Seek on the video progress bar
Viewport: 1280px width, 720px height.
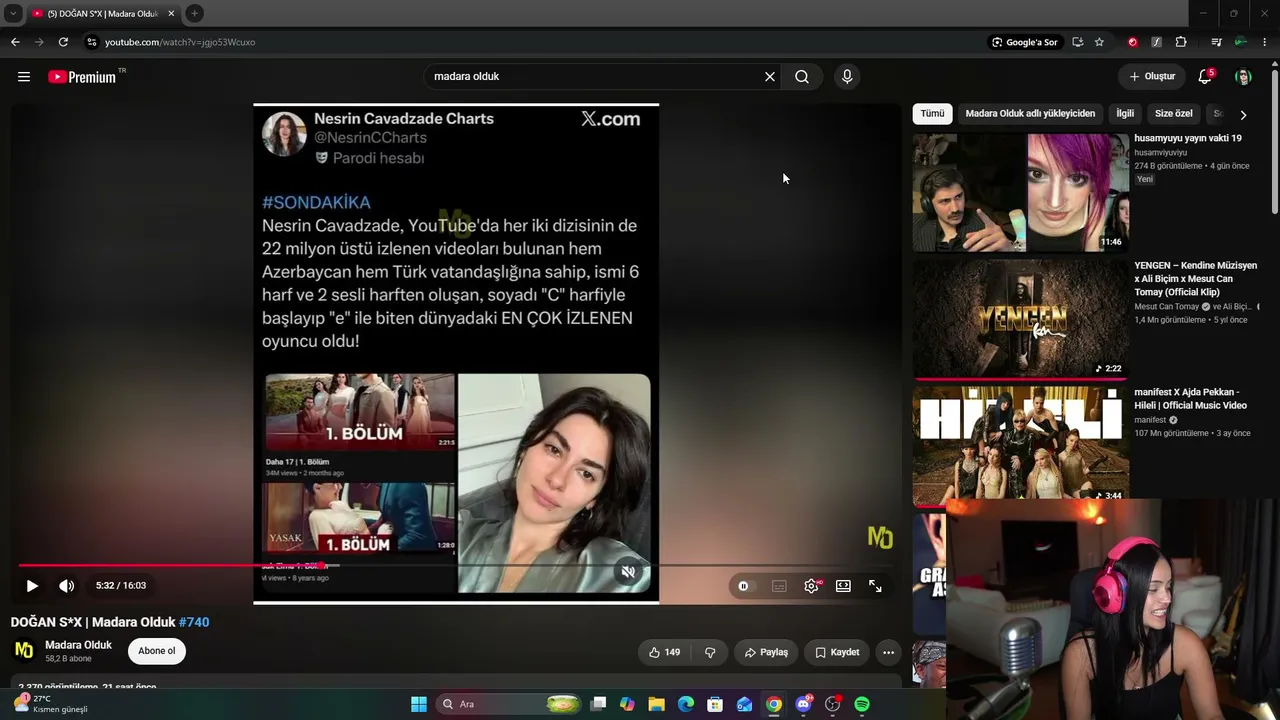(454, 565)
